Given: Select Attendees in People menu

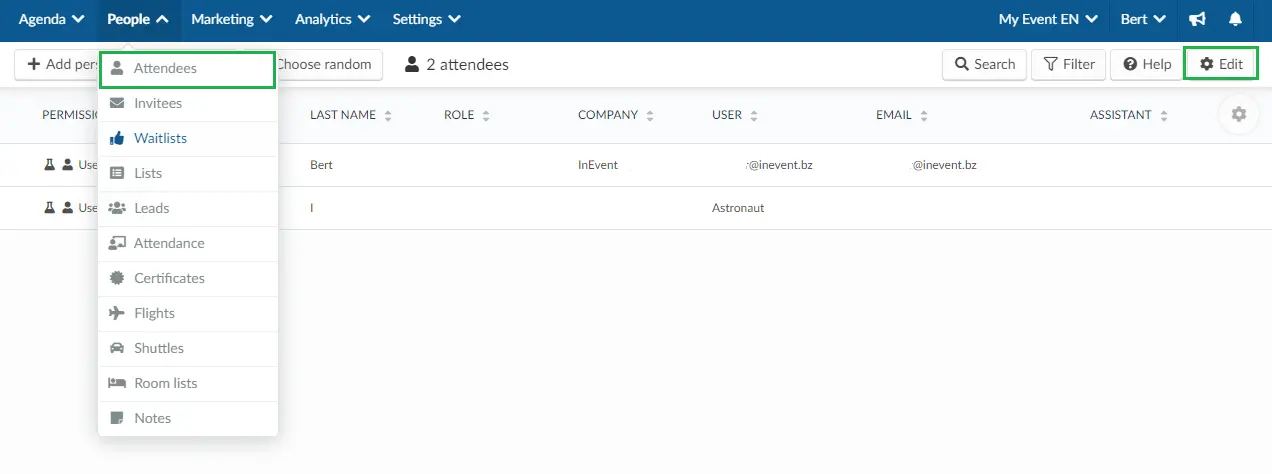Looking at the screenshot, I should click(187, 69).
